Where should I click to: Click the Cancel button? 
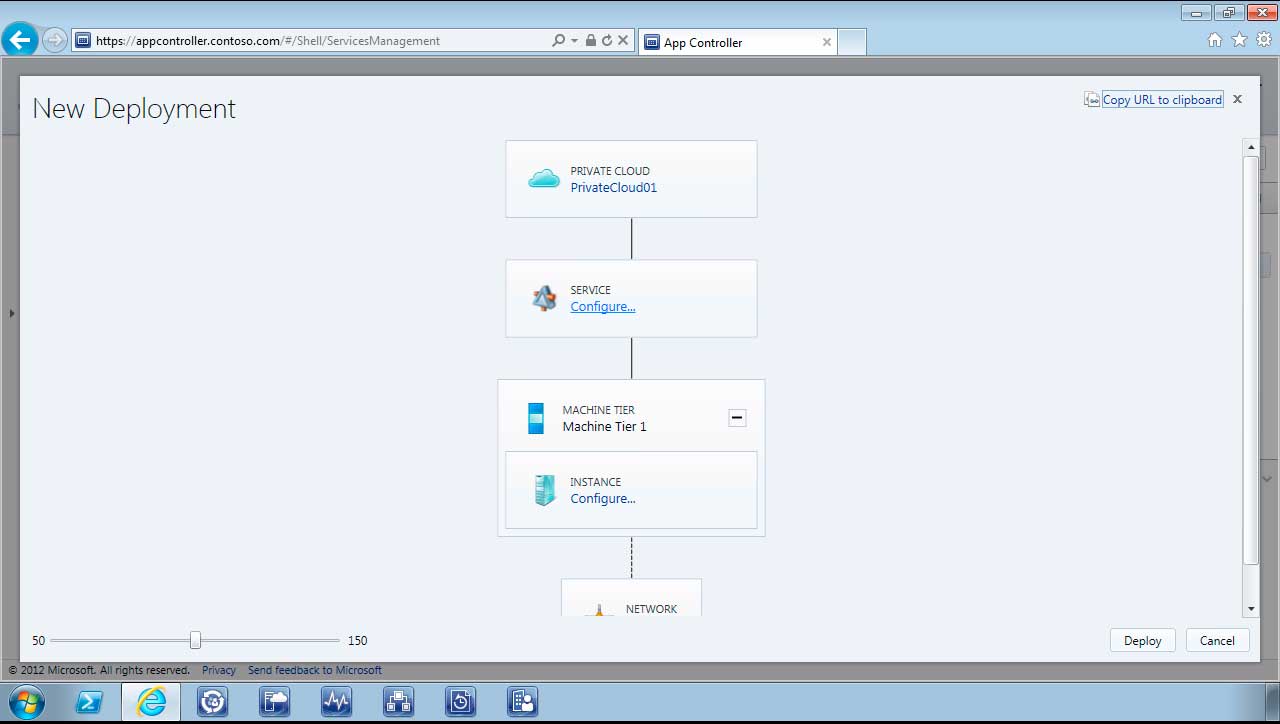pos(1217,641)
